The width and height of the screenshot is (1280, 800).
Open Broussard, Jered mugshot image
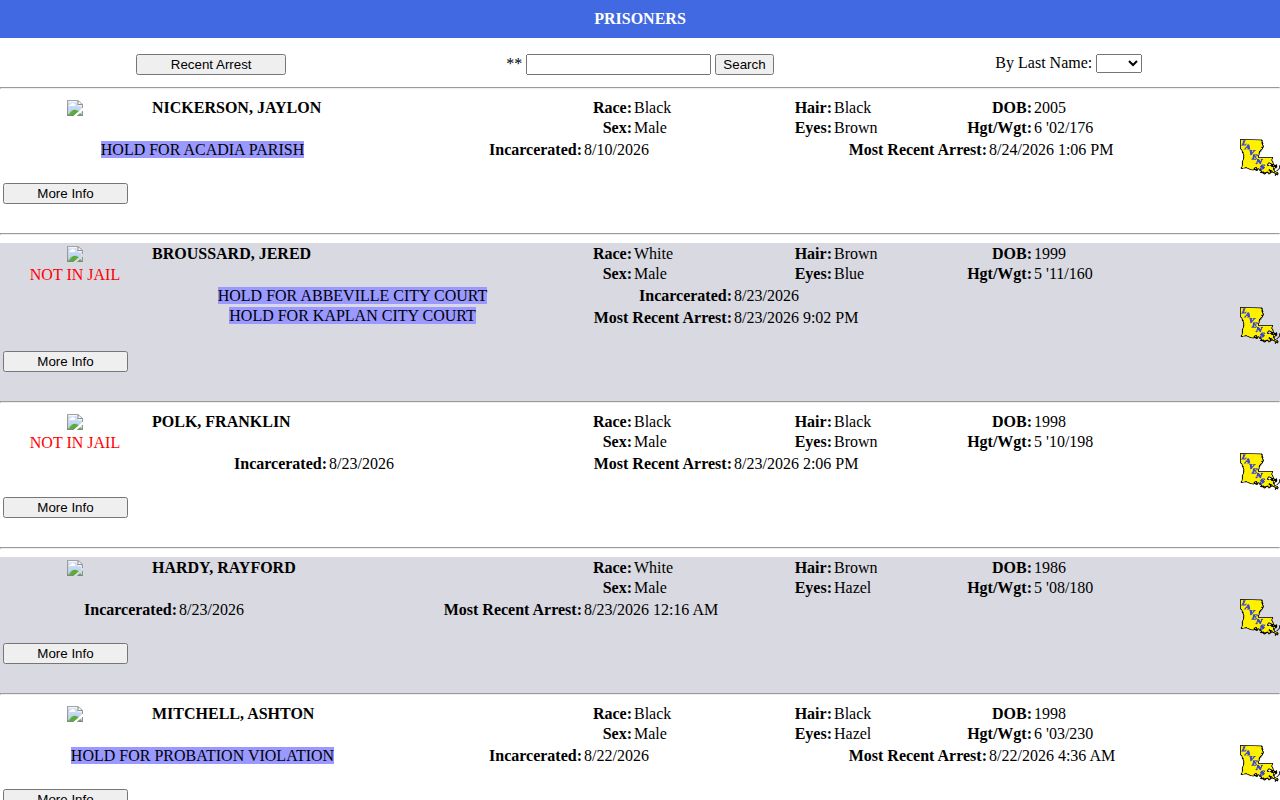click(x=75, y=254)
